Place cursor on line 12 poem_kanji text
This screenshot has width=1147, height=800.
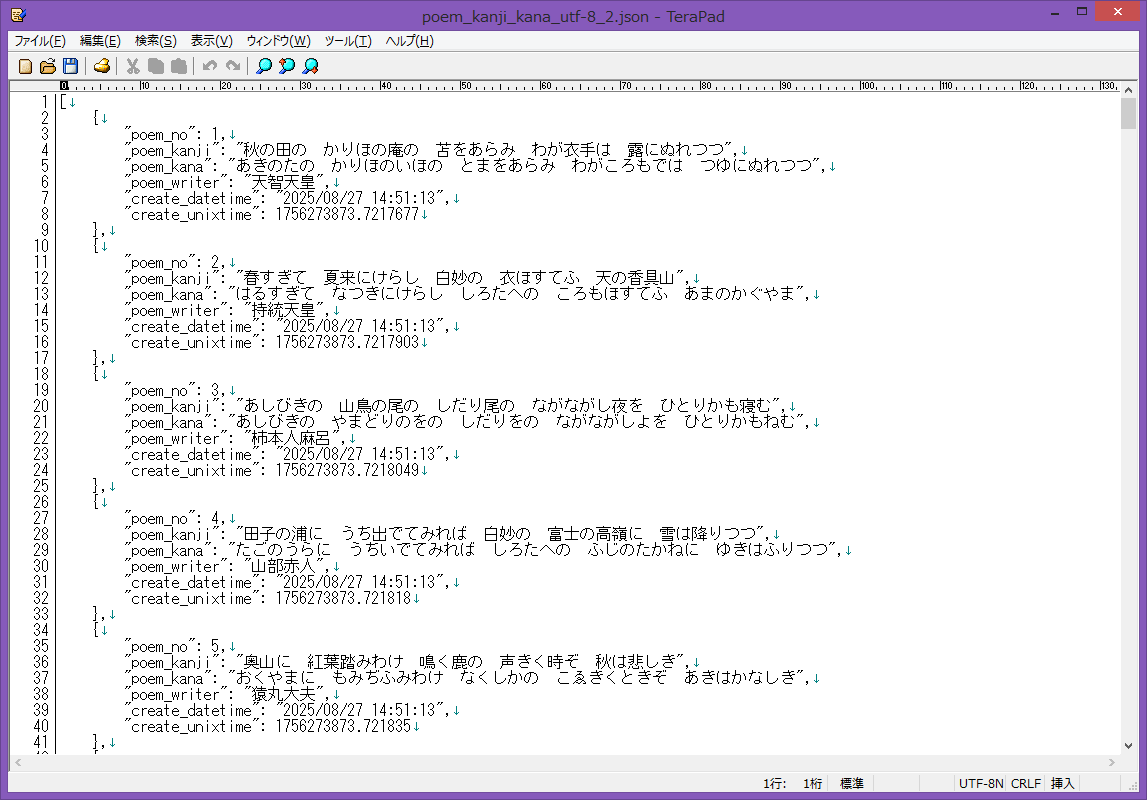click(x=460, y=277)
